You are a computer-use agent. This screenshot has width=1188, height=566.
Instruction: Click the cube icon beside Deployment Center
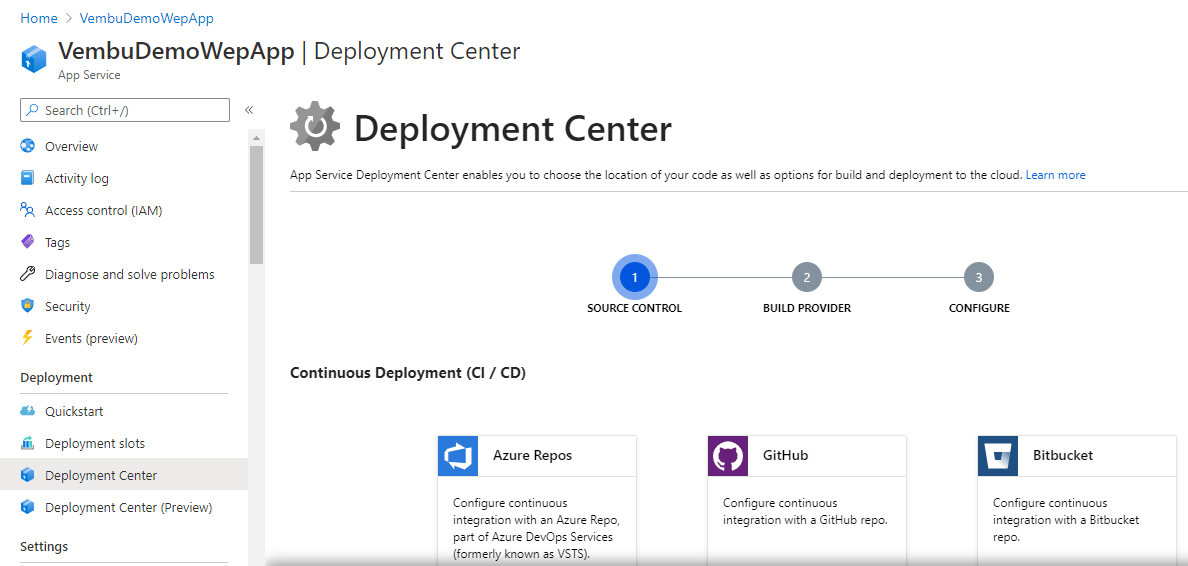(28, 475)
